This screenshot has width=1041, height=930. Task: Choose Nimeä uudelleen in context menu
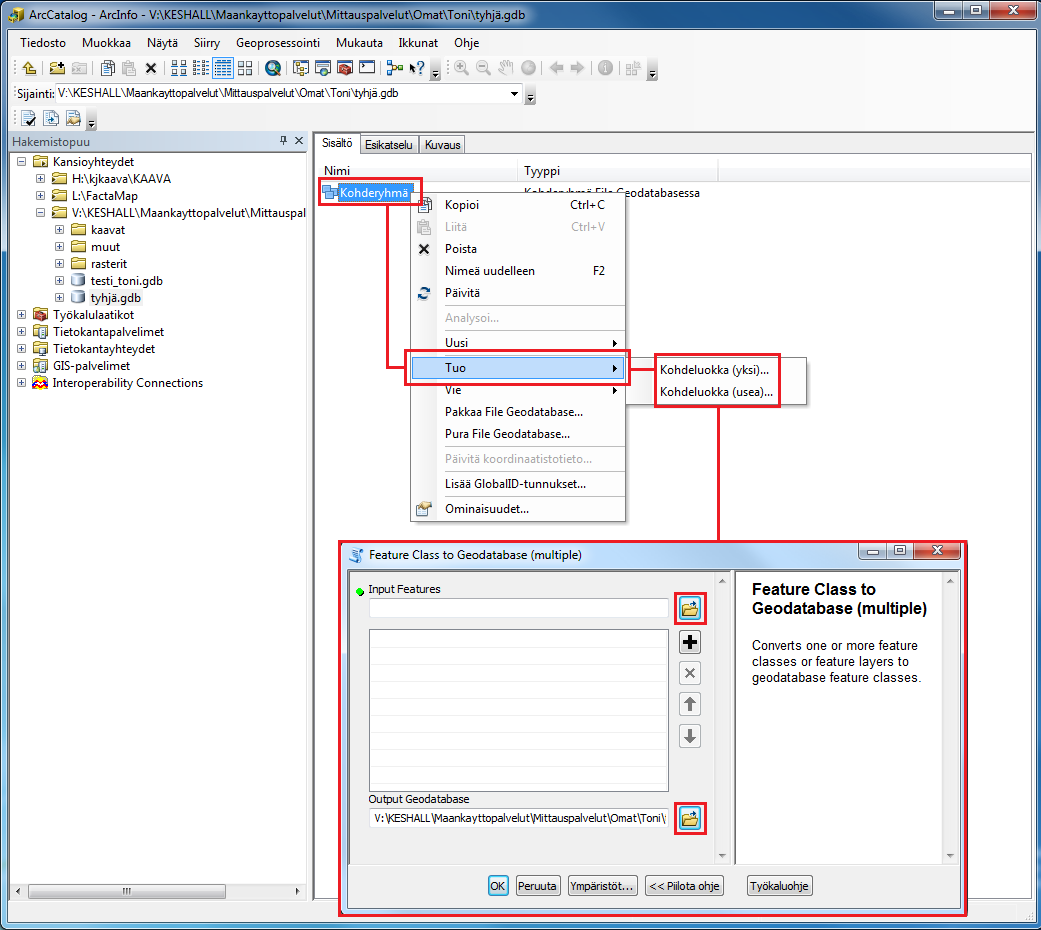pos(518,271)
